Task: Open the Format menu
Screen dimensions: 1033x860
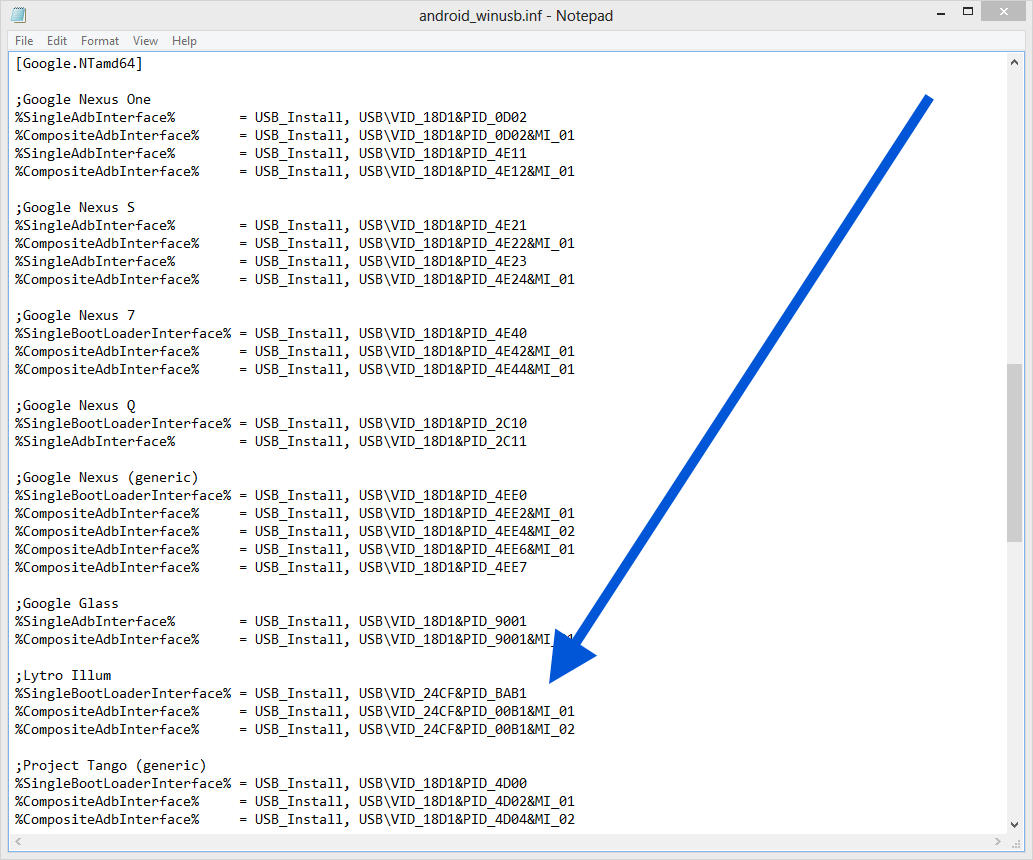Action: [x=99, y=41]
